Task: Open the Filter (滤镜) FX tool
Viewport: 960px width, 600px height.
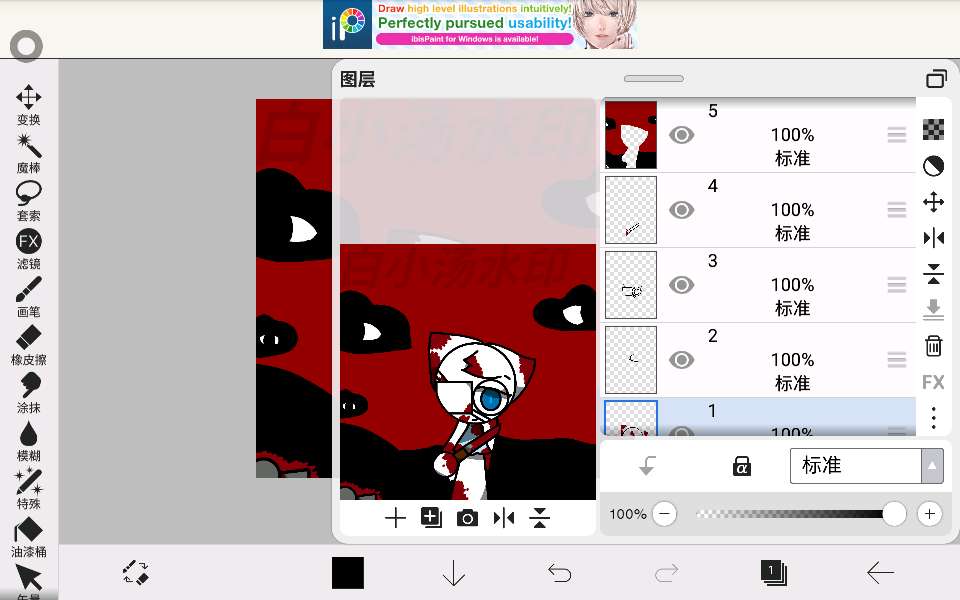Action: click(28, 249)
